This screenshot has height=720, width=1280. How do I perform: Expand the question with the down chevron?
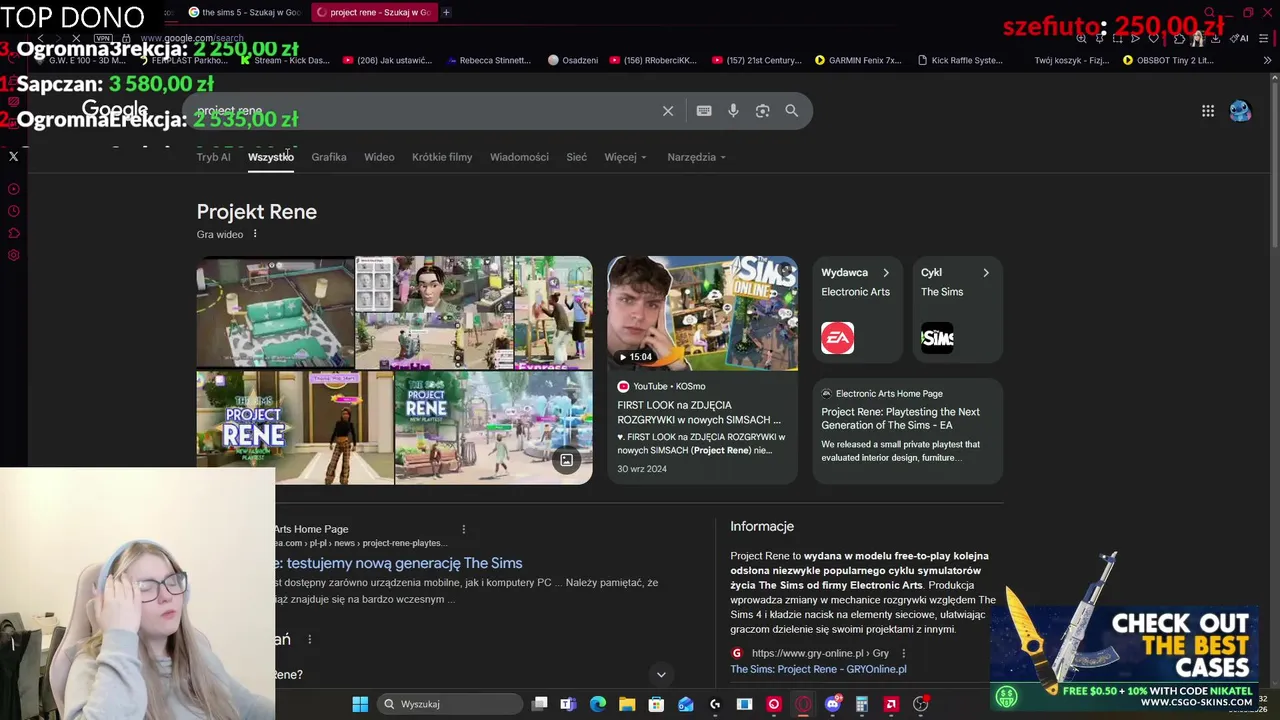tap(661, 675)
